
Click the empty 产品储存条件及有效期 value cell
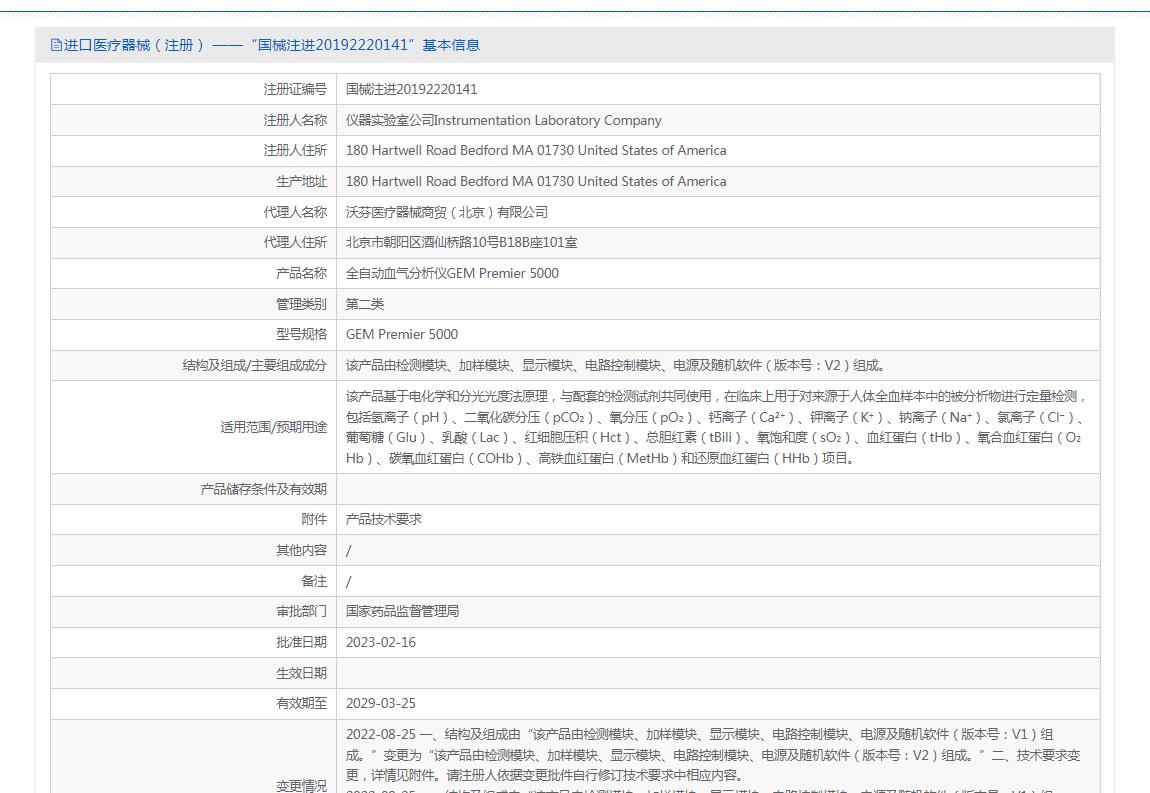pyautogui.click(x=718, y=489)
